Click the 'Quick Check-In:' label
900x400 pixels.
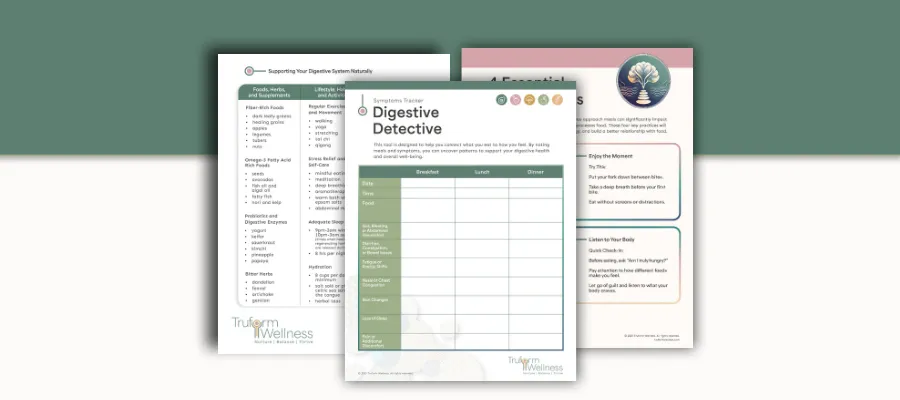[x=604, y=250]
